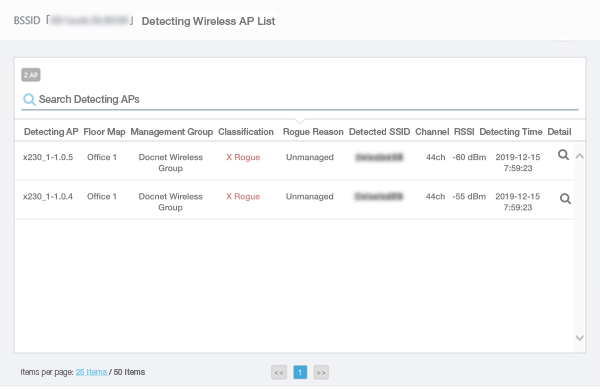The width and height of the screenshot is (600, 389).
Task: Click scroll down arrow in list scrollbar
Action: pos(580,338)
